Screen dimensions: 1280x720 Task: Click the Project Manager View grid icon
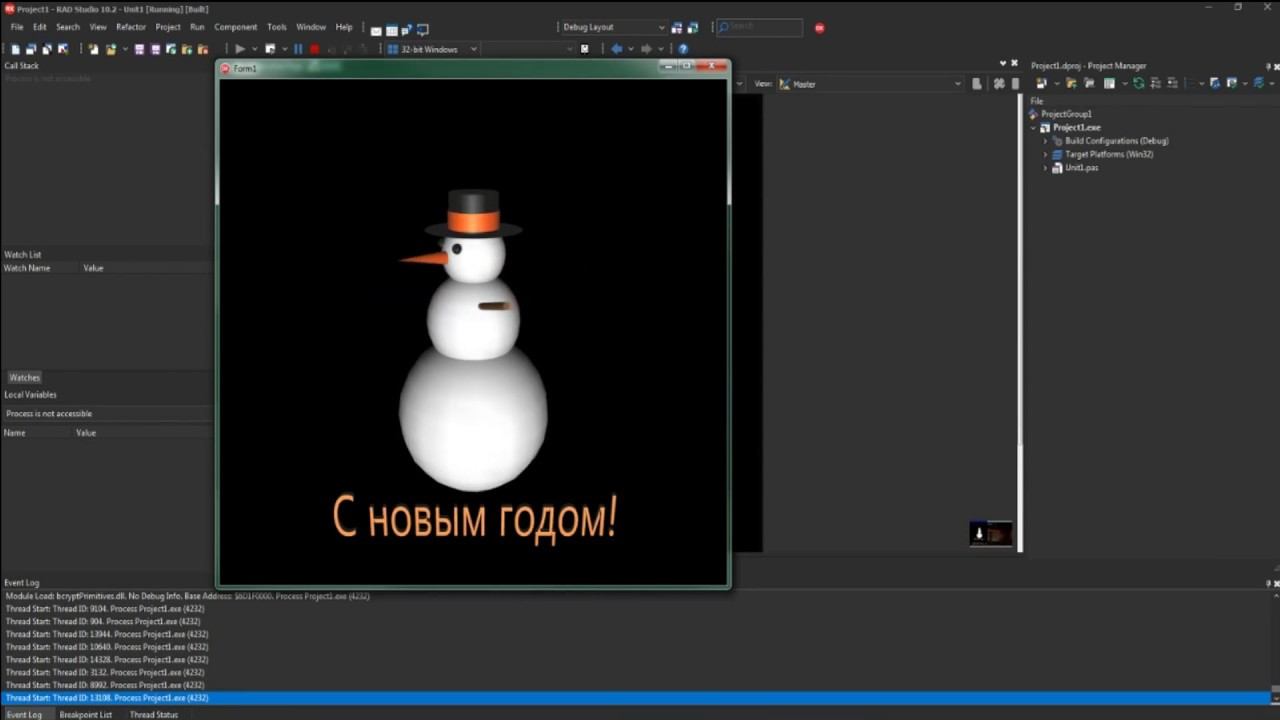(1109, 84)
